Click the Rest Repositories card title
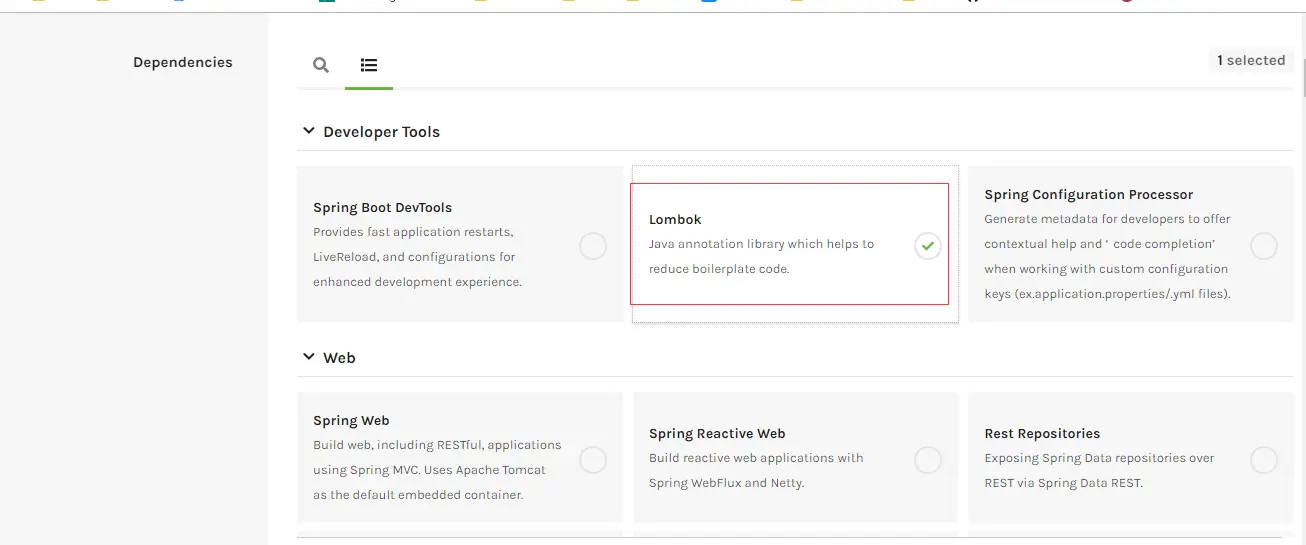The width and height of the screenshot is (1306, 545). (1042, 434)
